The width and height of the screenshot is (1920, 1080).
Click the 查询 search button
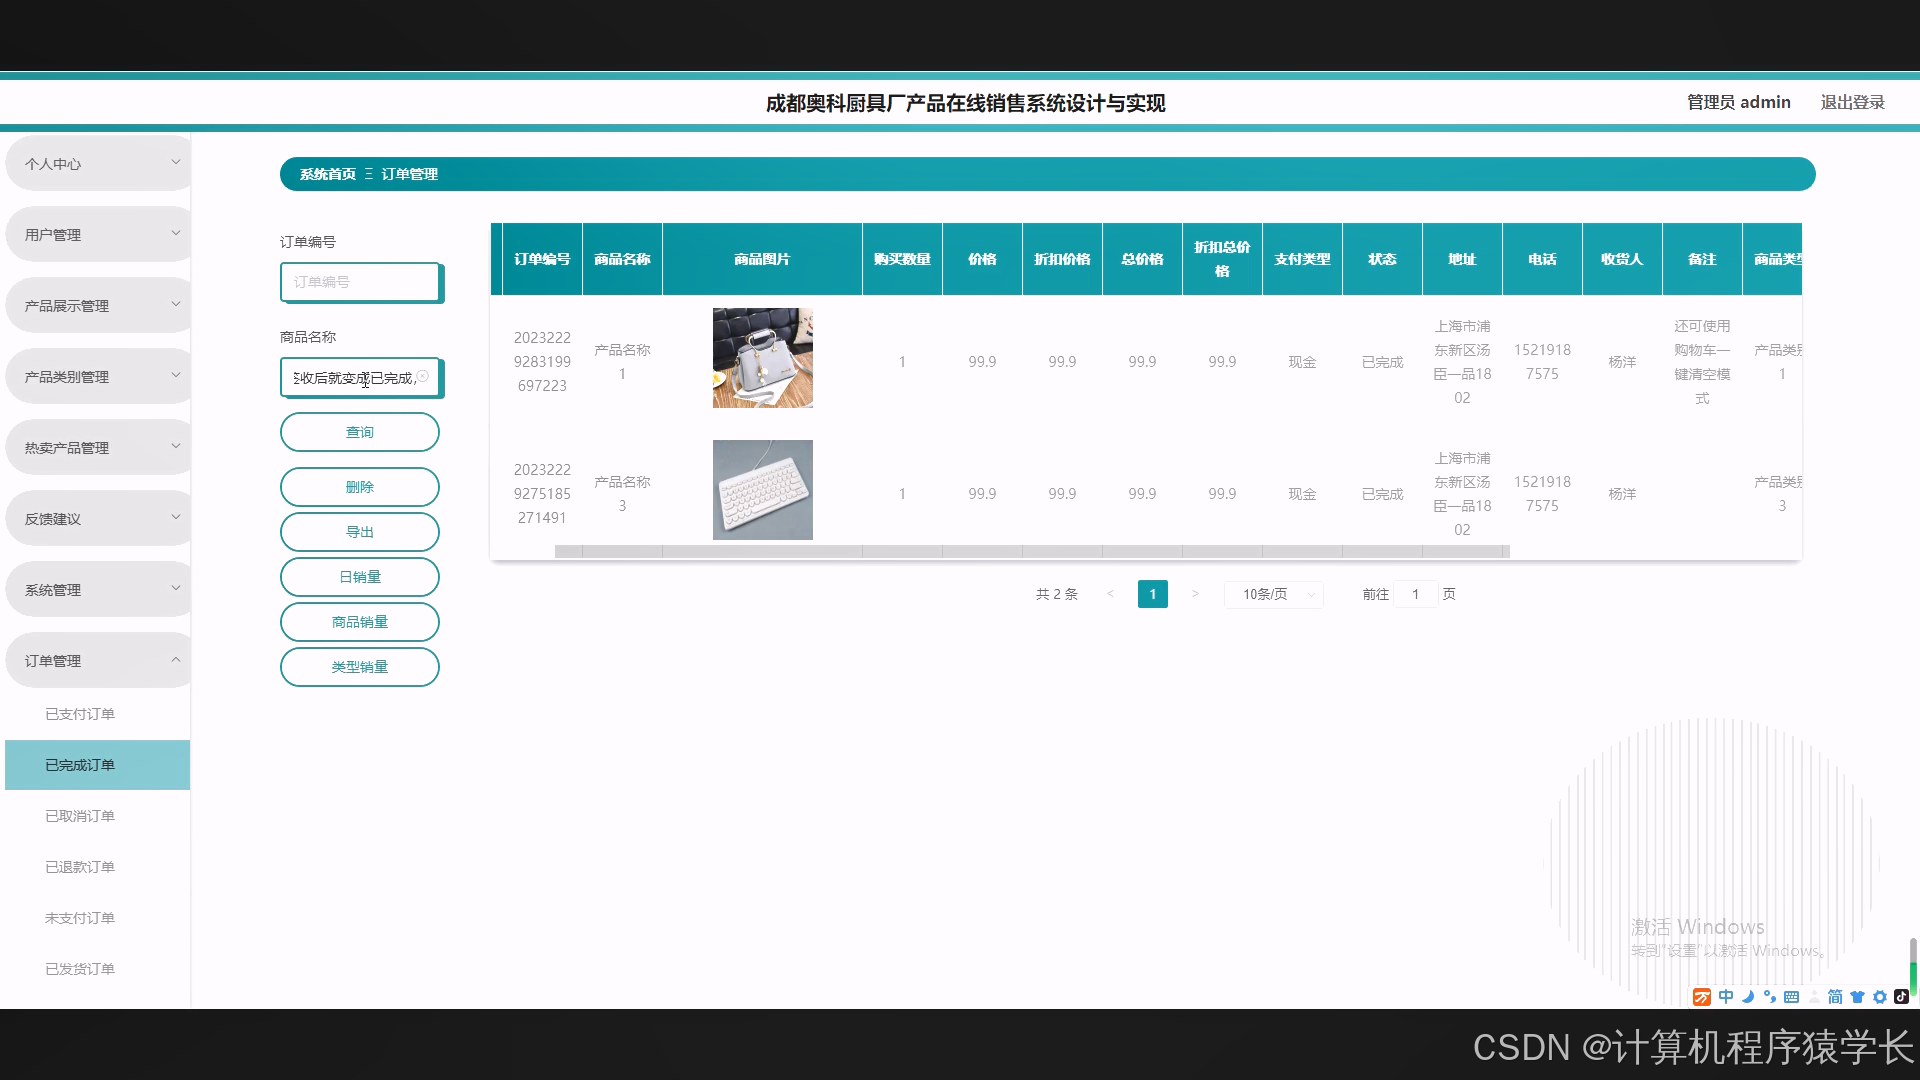click(359, 431)
